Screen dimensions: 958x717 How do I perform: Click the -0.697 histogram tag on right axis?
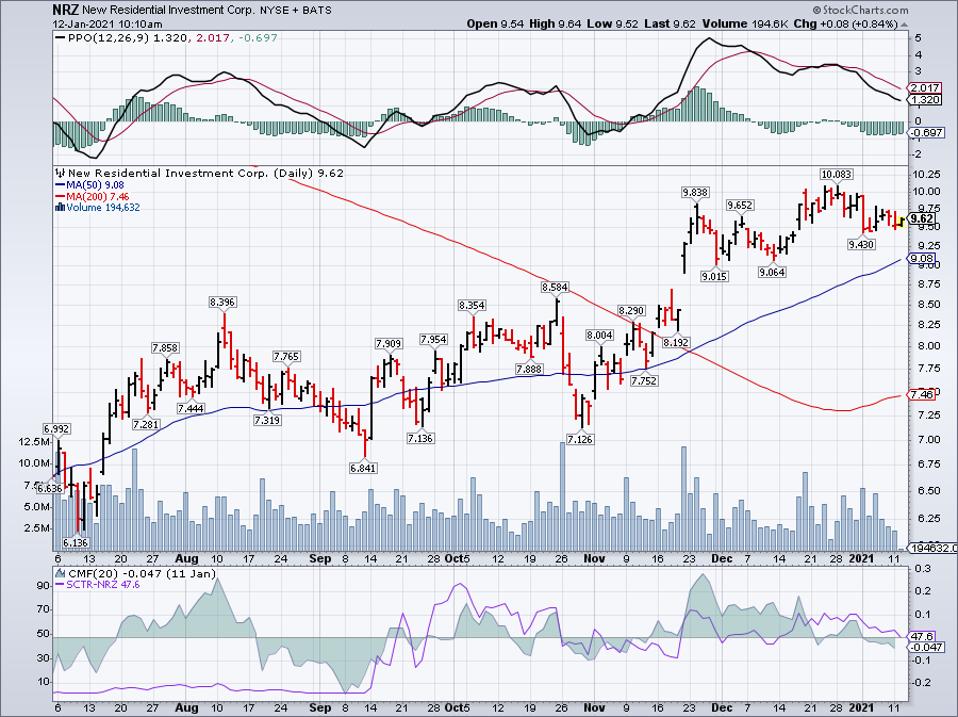(927, 133)
